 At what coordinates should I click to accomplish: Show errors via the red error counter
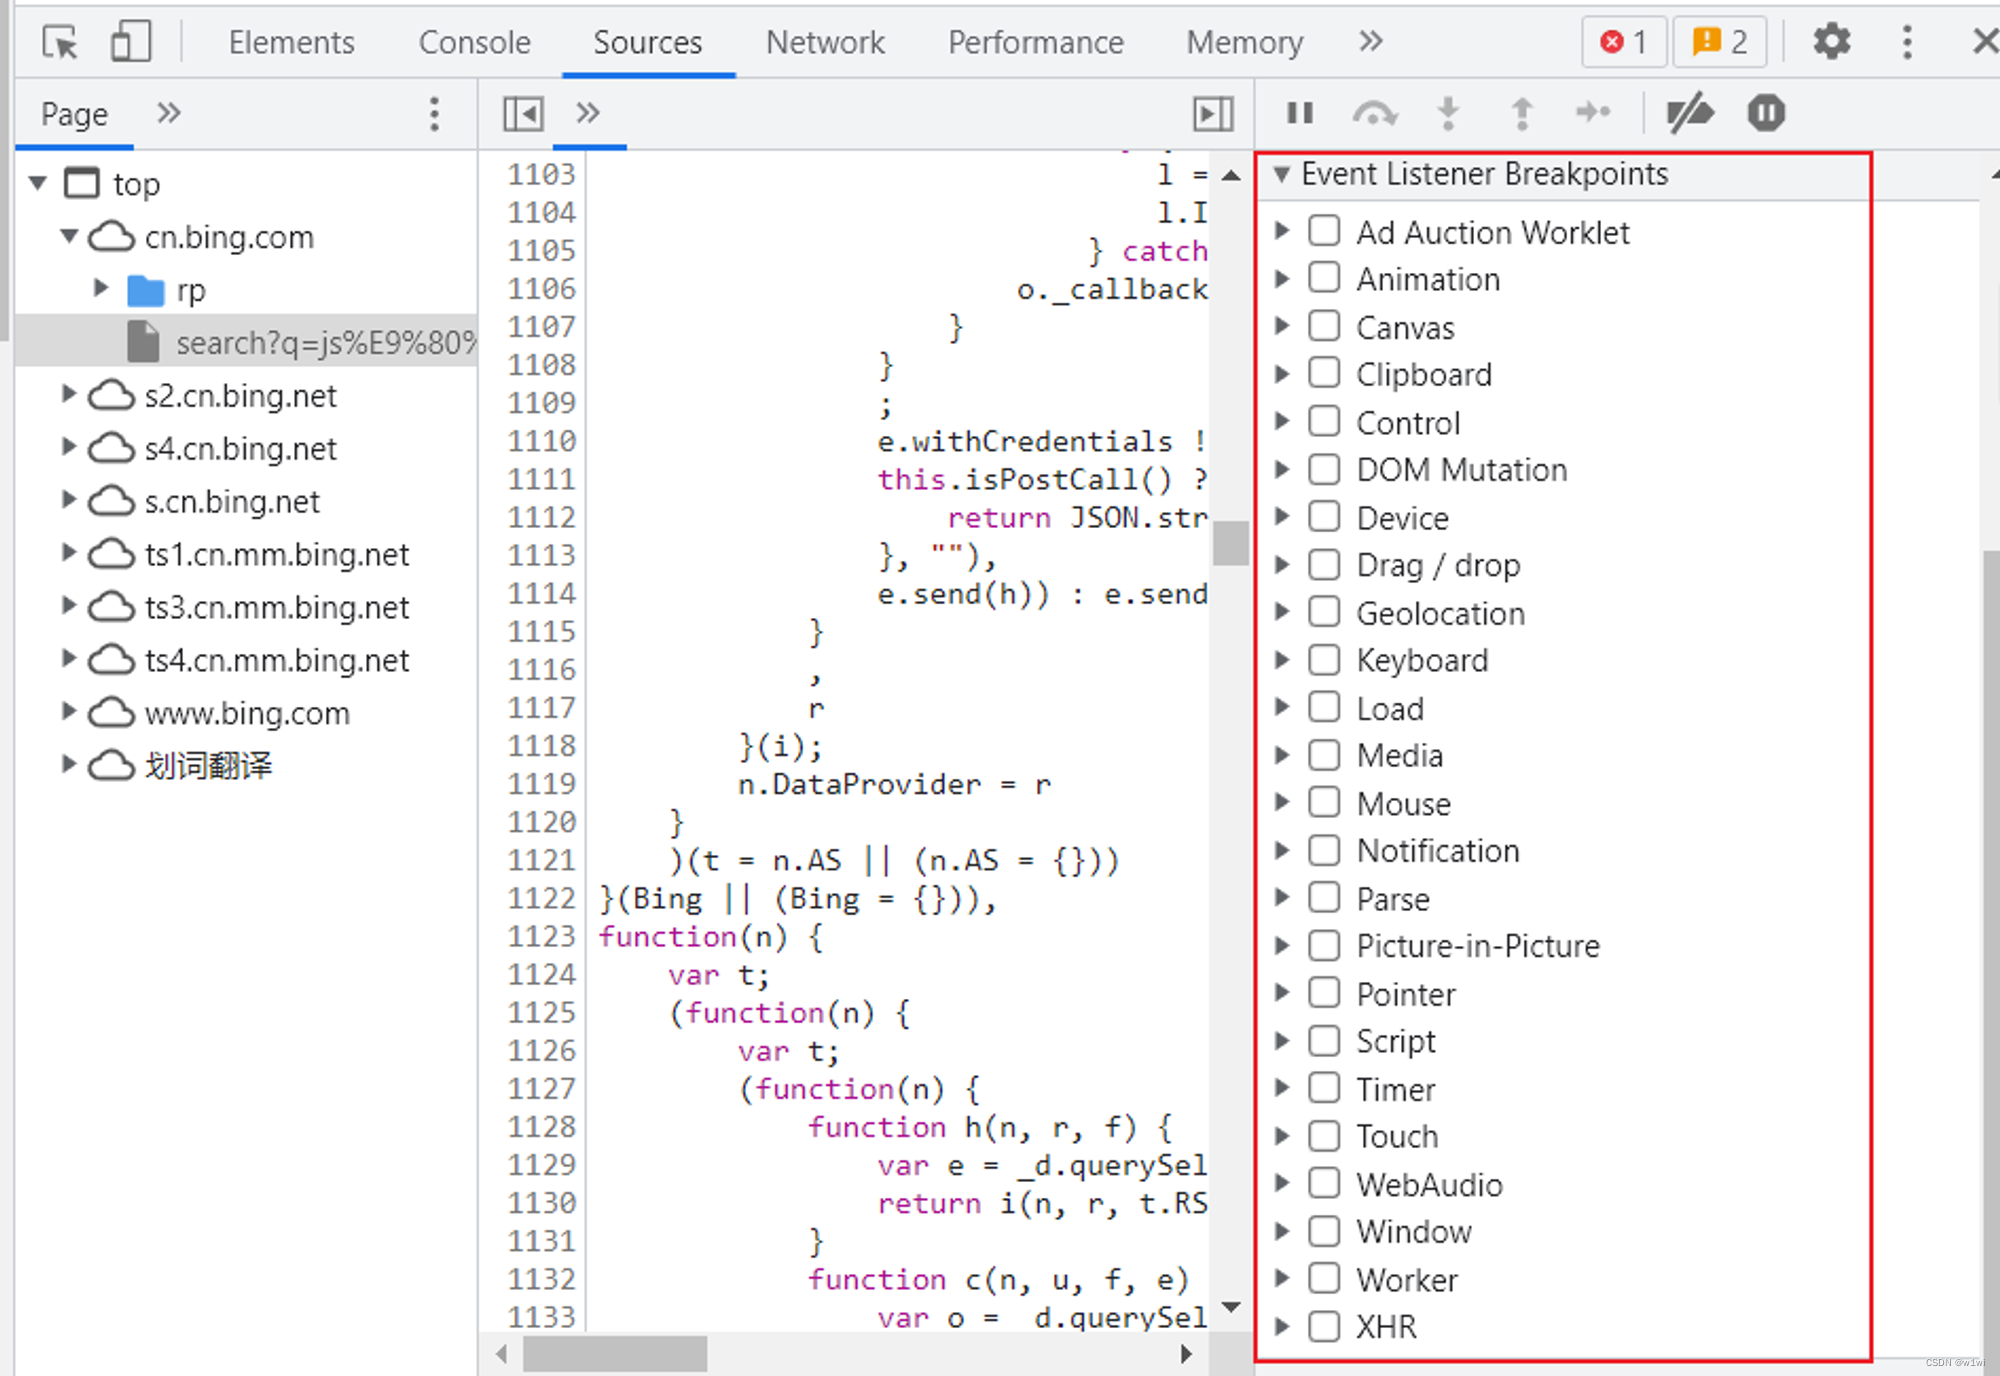pos(1624,42)
